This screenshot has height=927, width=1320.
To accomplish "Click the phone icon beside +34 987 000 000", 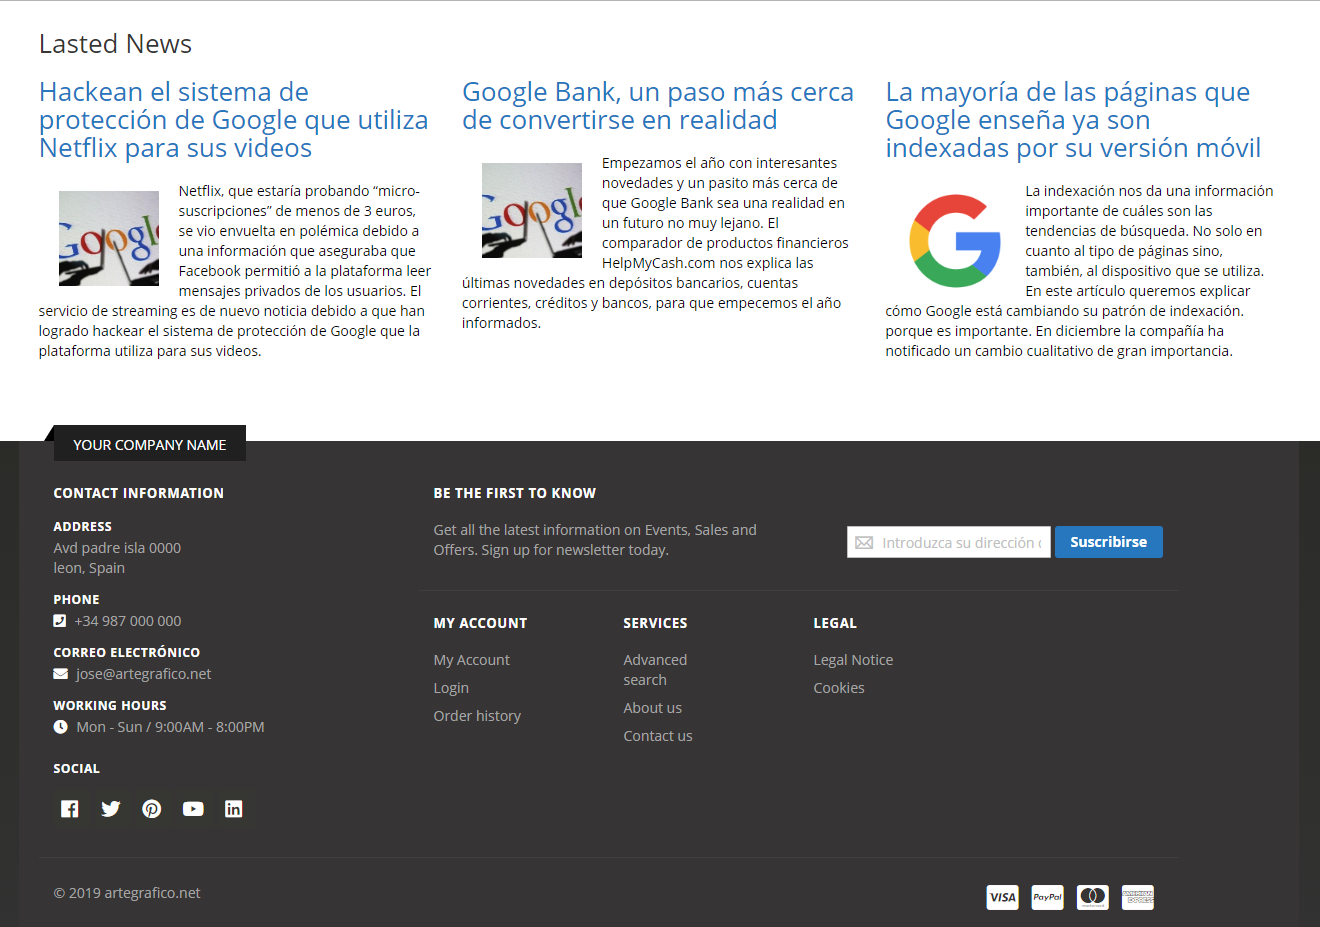I will (60, 621).
